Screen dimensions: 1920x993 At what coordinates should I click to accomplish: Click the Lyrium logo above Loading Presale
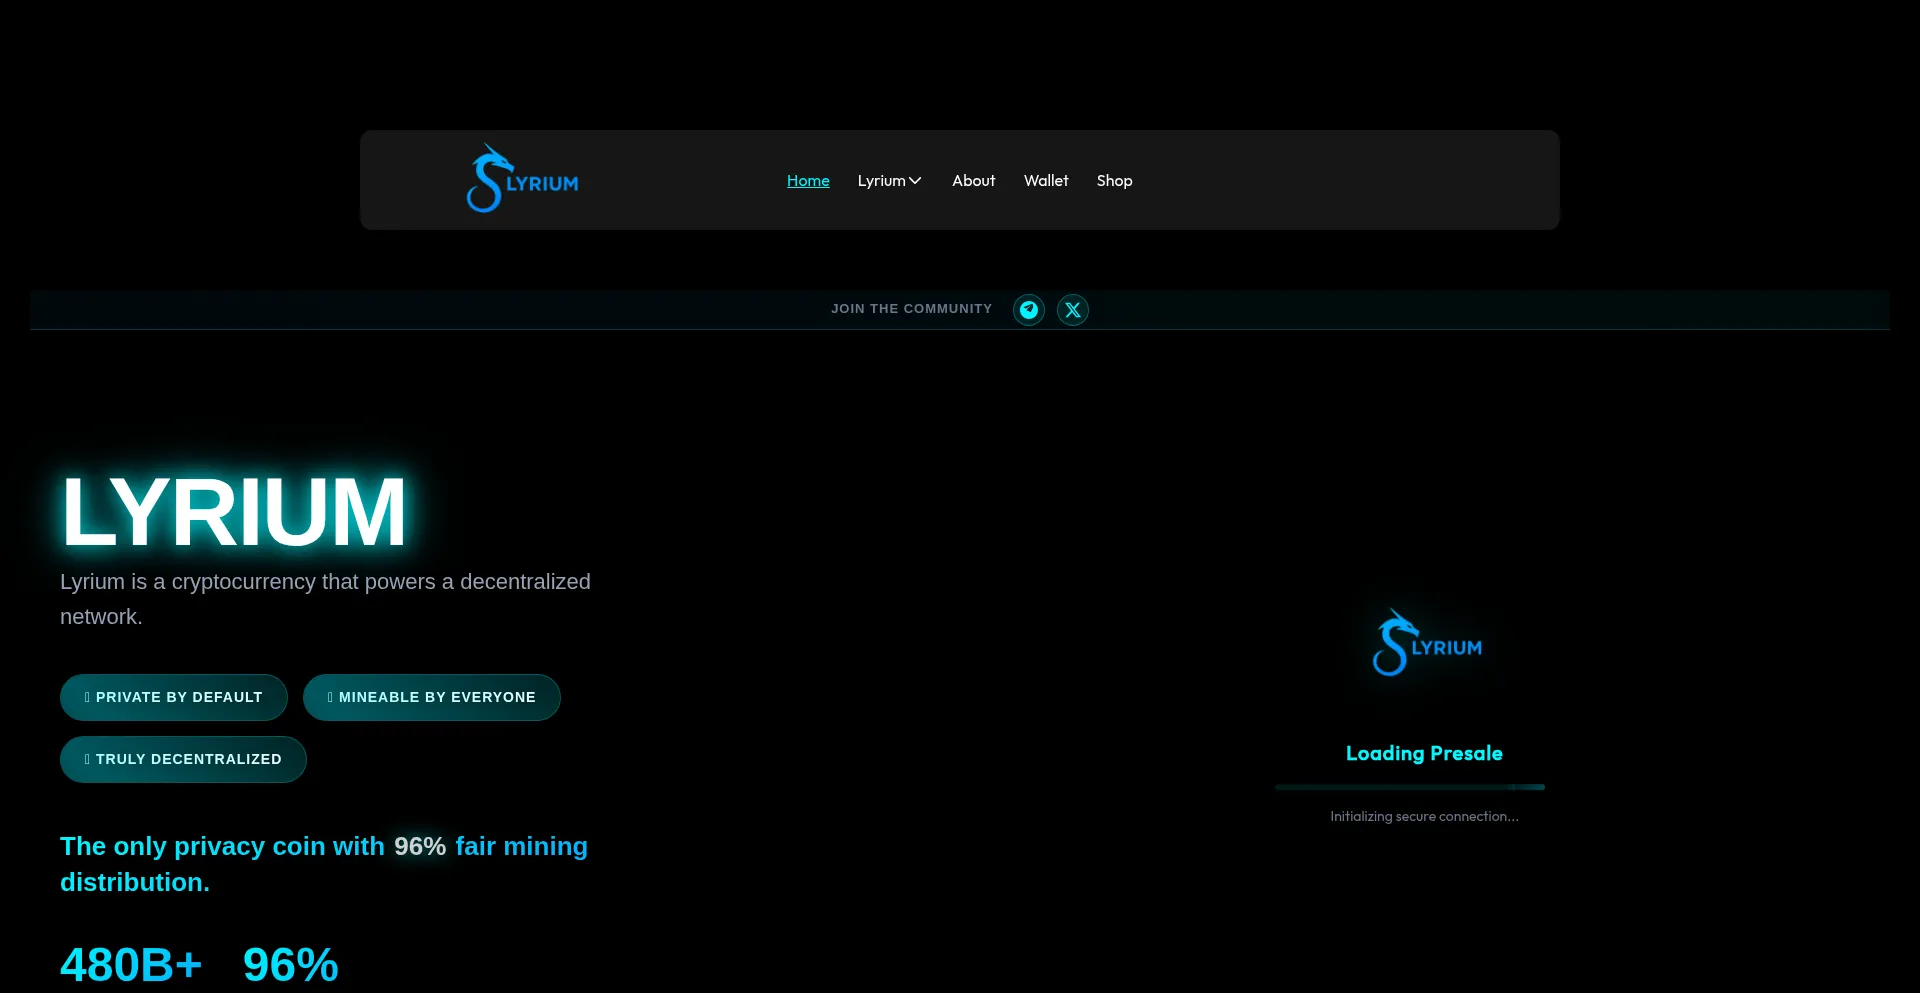tap(1426, 644)
